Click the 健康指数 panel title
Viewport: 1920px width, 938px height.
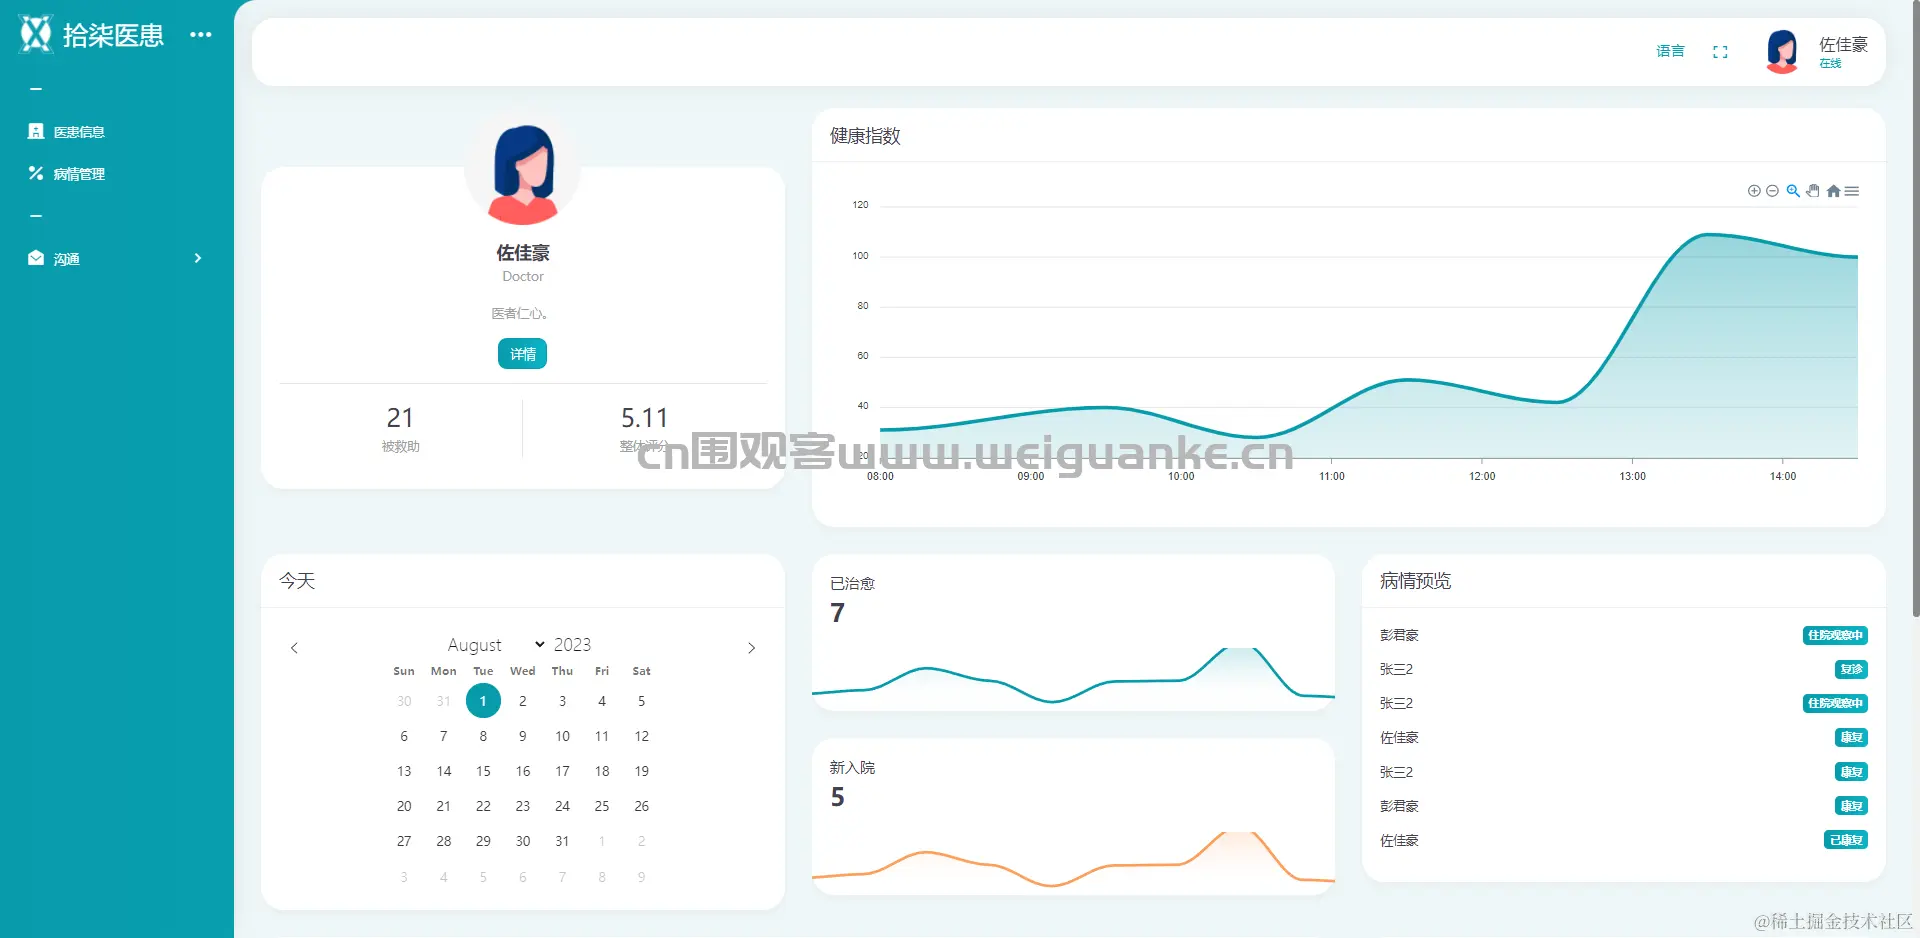(866, 136)
